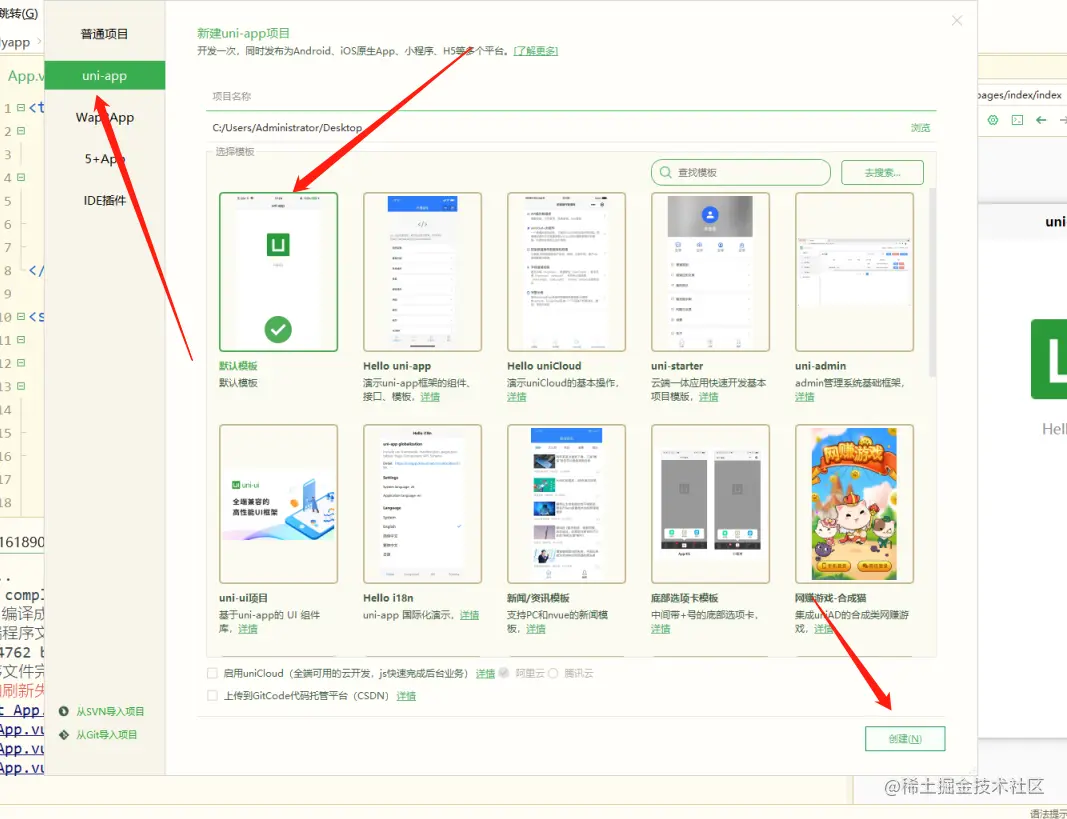Choose the uni-ui项目 template thumbnail

278,504
